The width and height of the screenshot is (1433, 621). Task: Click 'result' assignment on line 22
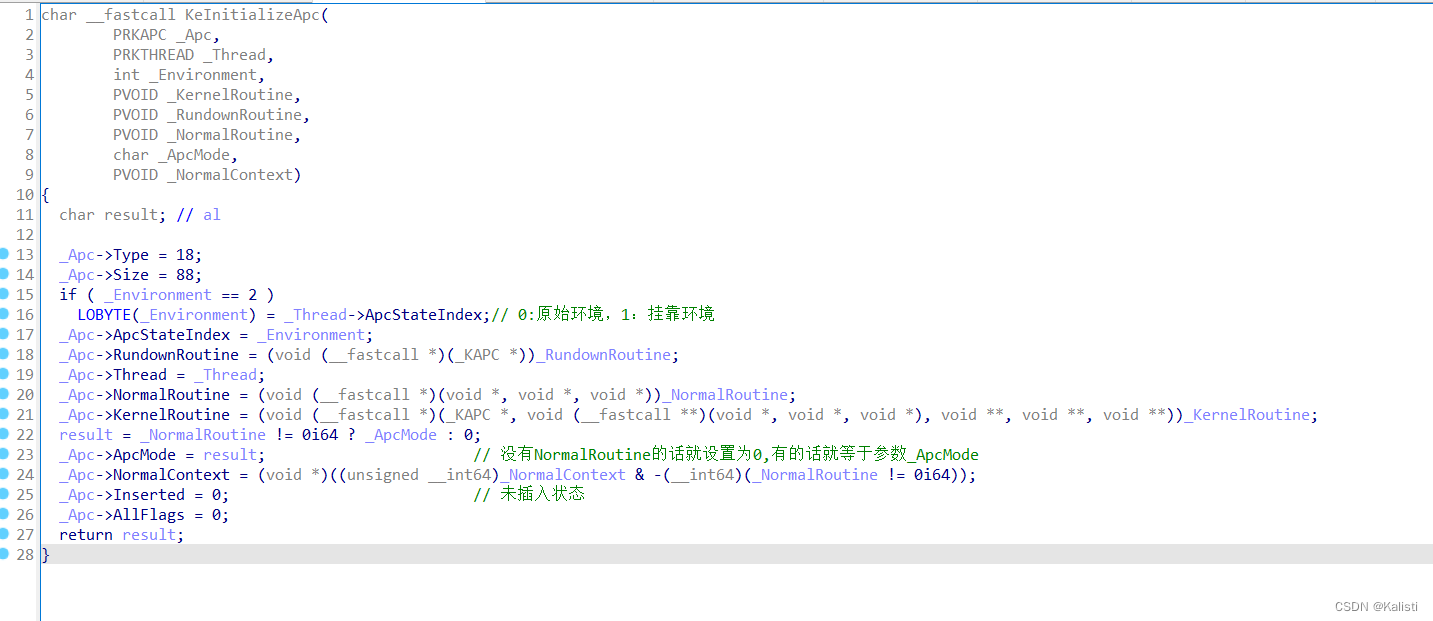tap(86, 435)
